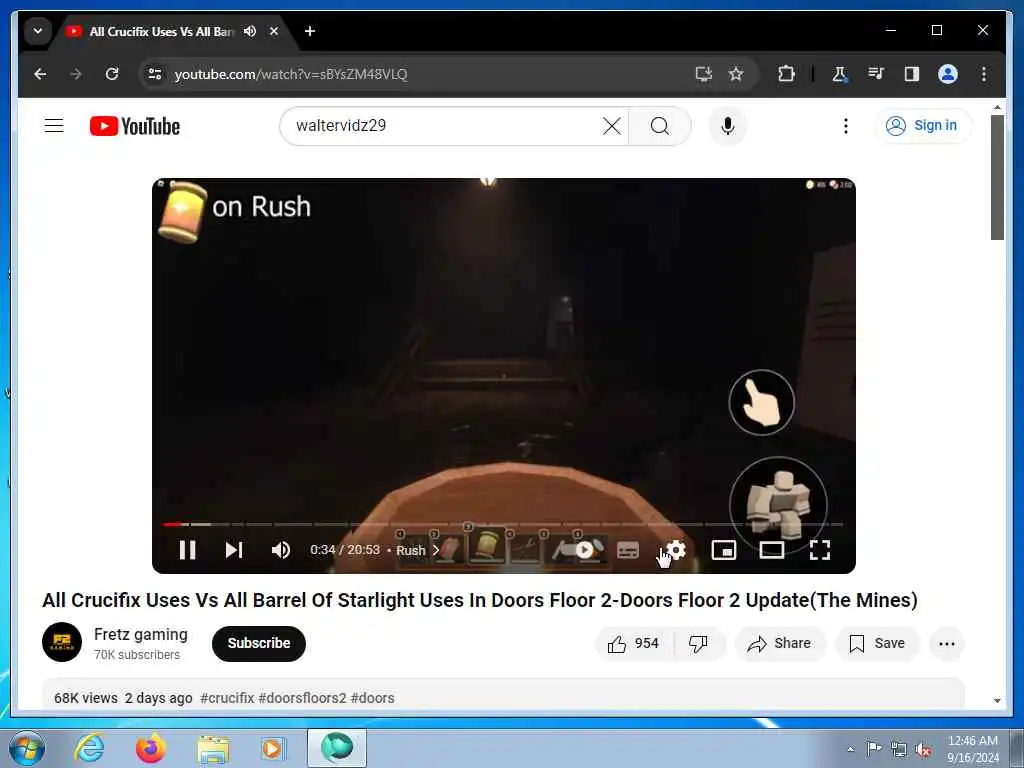Click the scrollbar down arrow
Image resolution: width=1024 pixels, height=768 pixels.
(x=997, y=700)
